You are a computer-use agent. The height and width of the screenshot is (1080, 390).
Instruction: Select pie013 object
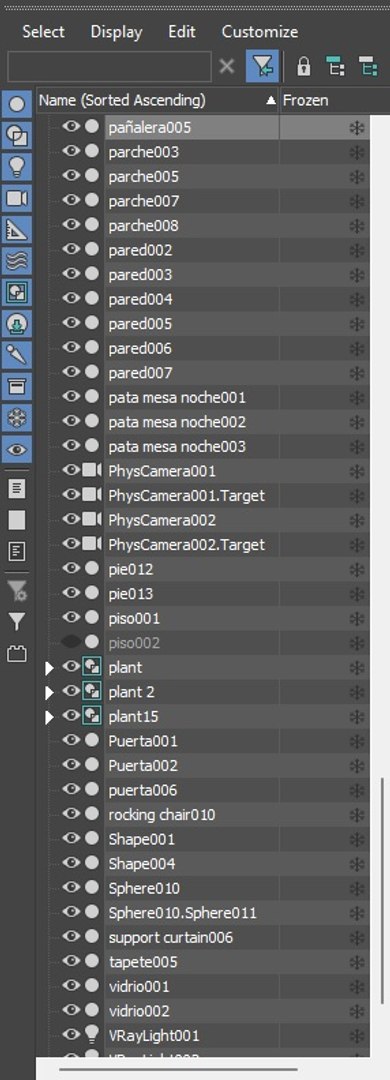[131, 594]
